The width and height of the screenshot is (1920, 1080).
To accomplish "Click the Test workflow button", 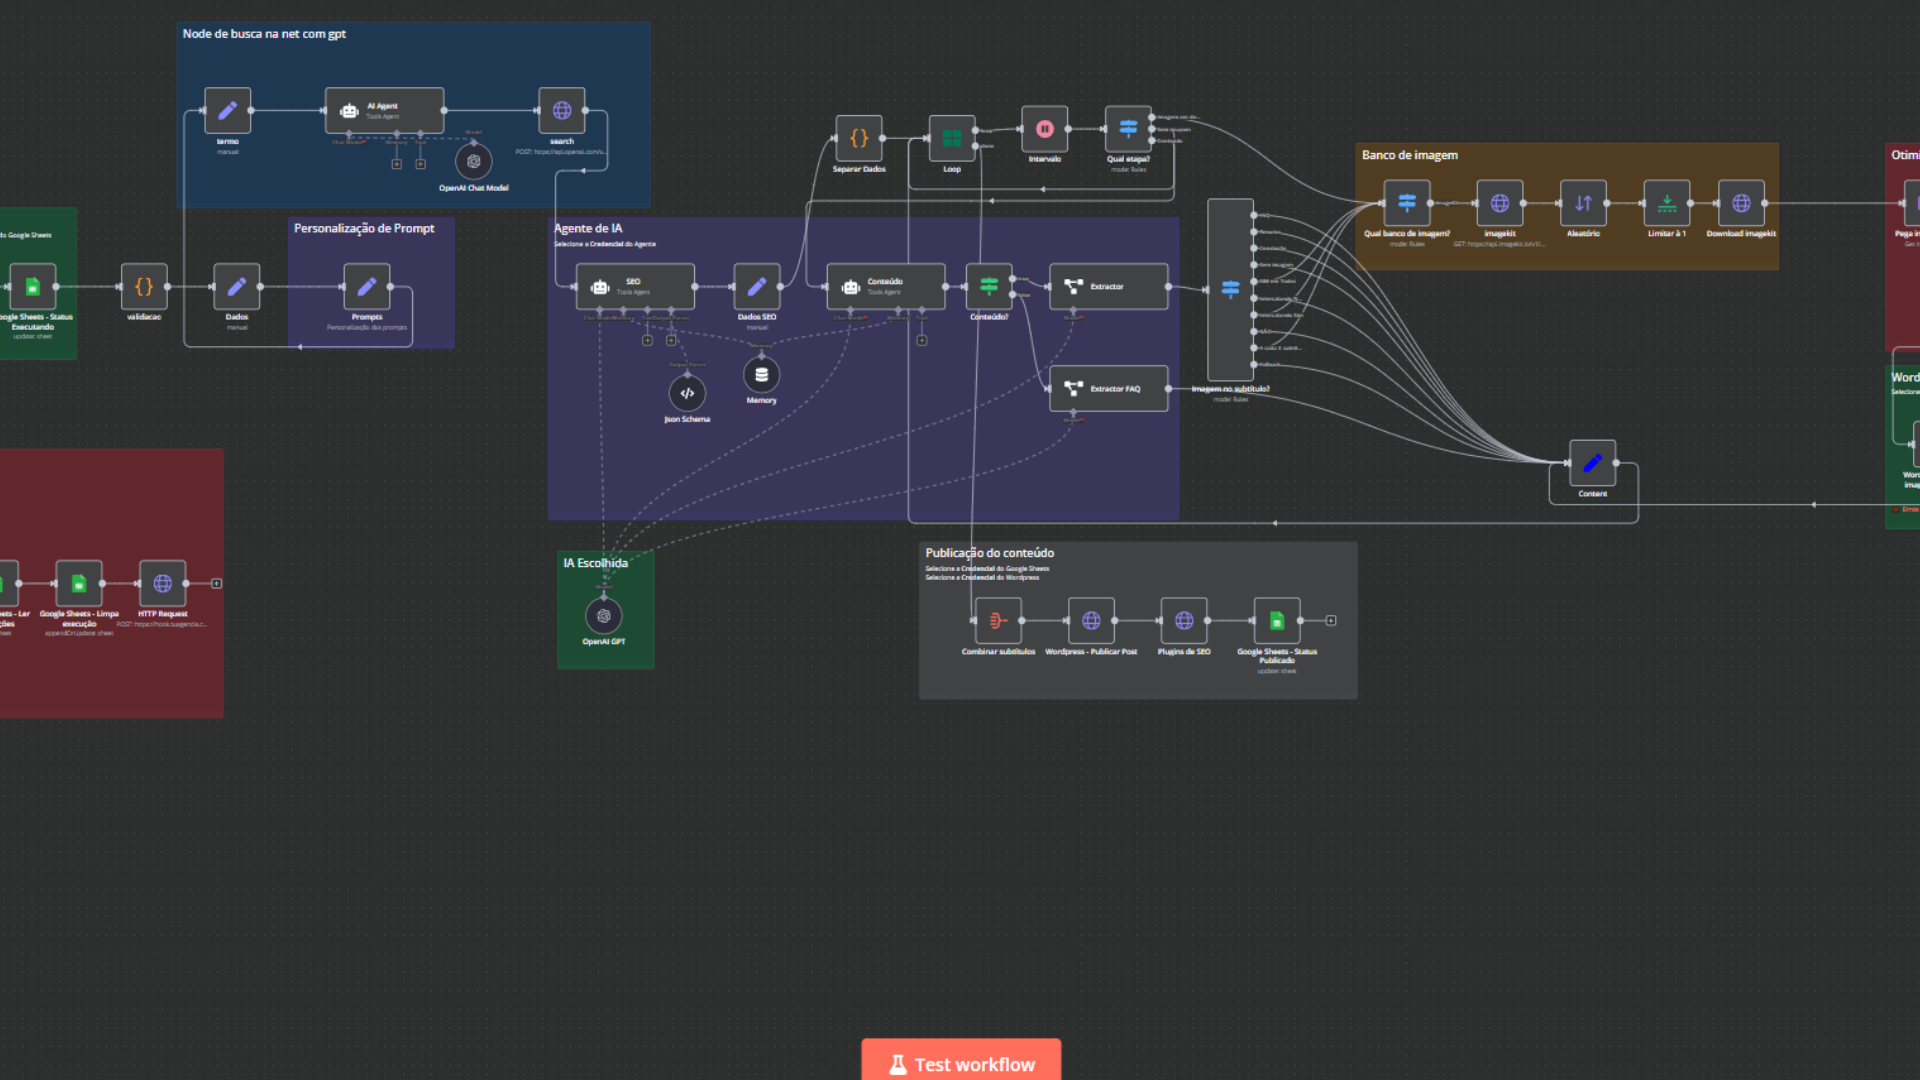I will 961,1064.
